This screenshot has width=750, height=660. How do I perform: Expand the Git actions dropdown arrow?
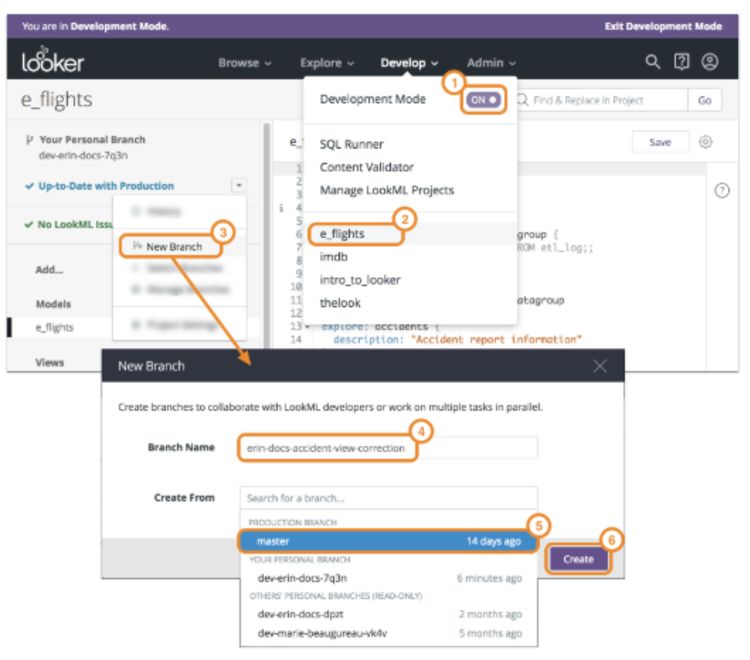(239, 185)
